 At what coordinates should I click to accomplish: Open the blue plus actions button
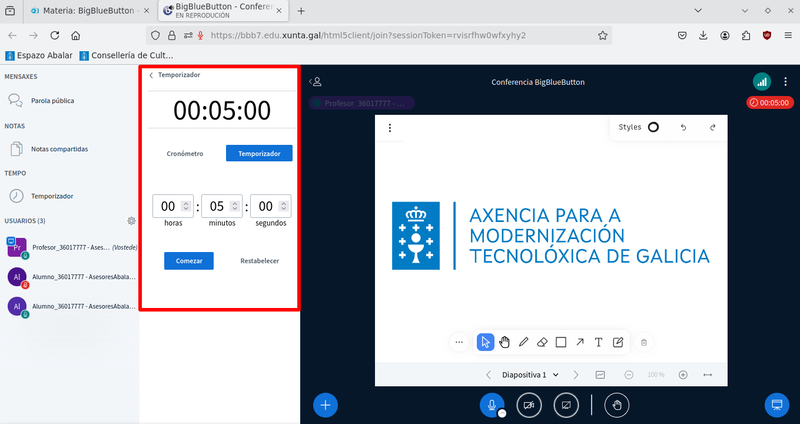click(326, 405)
